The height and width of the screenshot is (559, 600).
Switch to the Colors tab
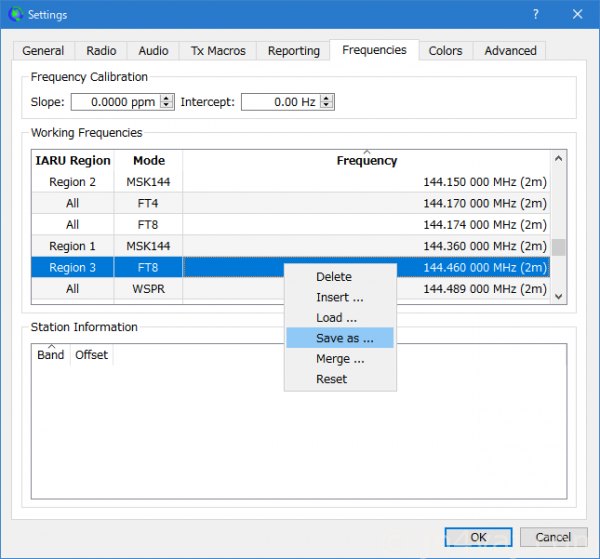tap(445, 51)
